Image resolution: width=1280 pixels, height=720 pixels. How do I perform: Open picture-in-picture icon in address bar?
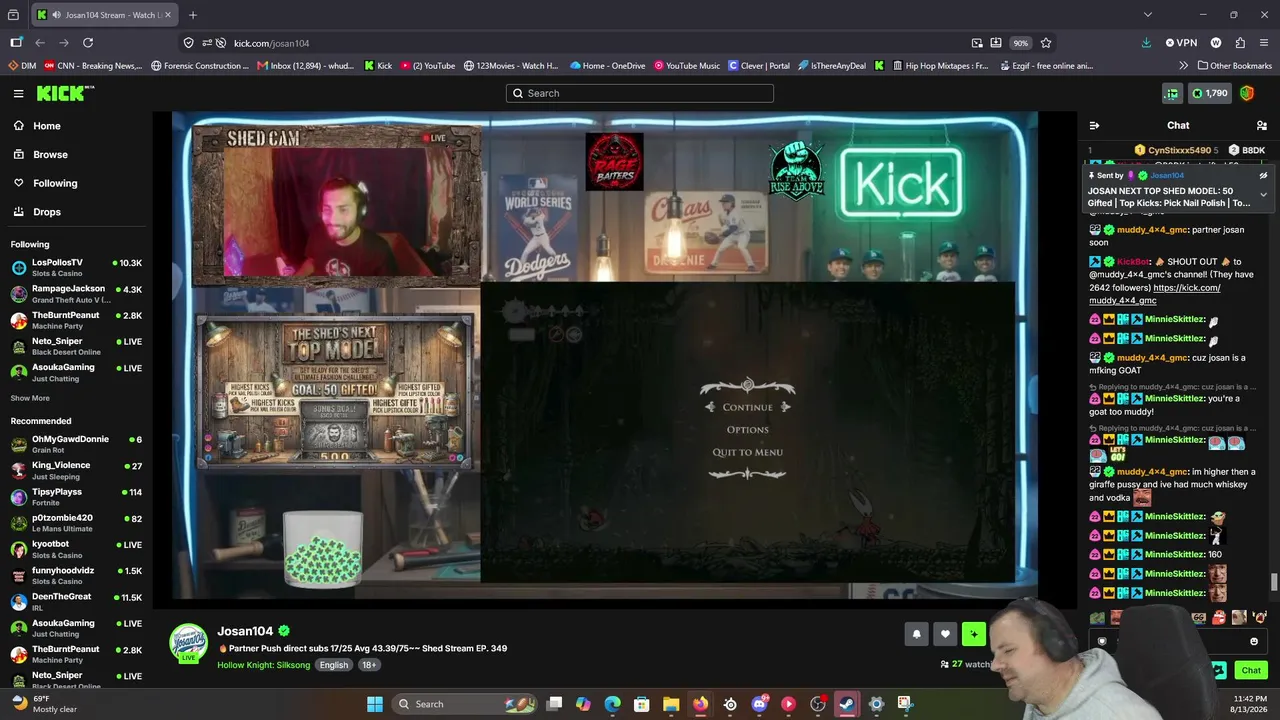pyautogui.click(x=977, y=43)
